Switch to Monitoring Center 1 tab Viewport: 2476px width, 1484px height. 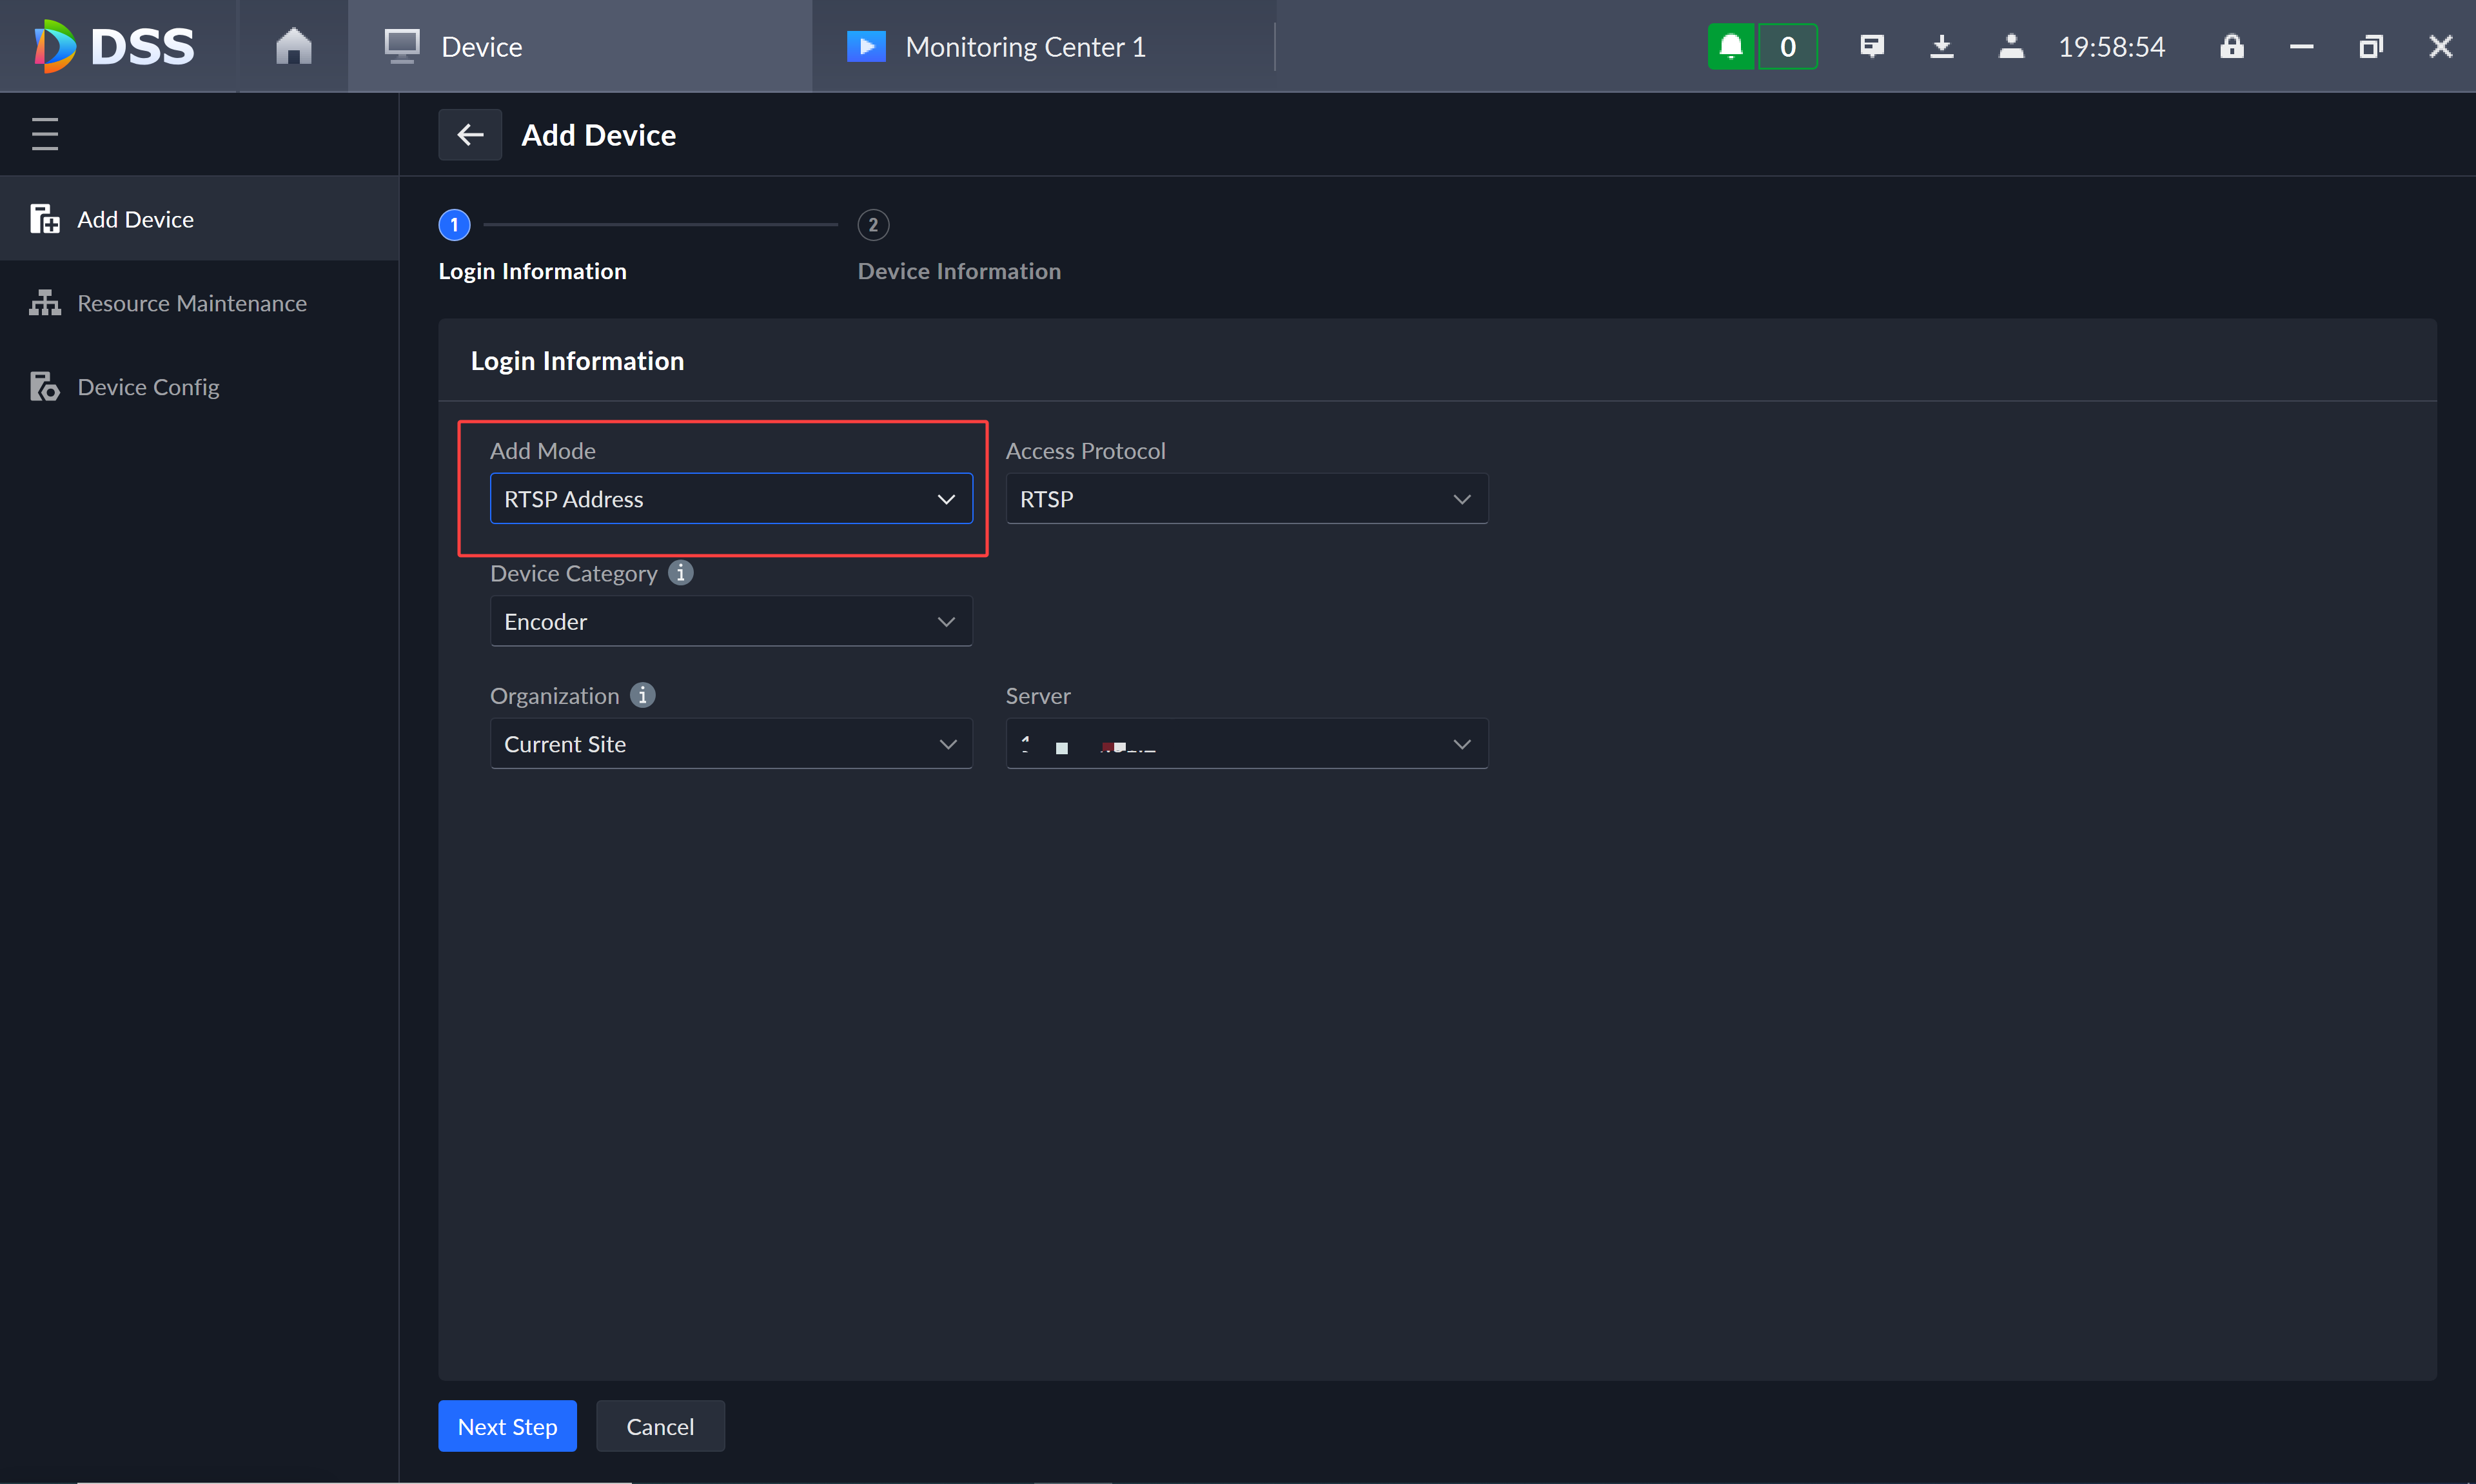[1044, 46]
